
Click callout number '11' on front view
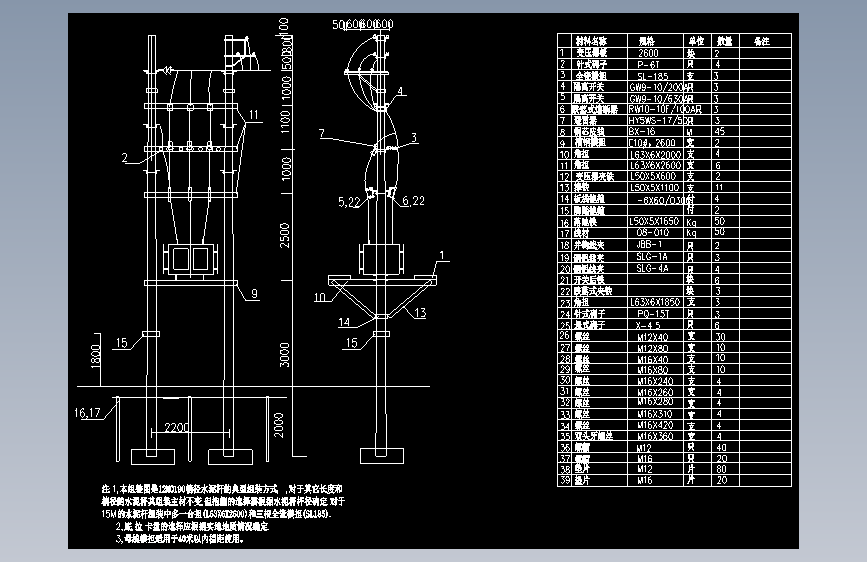pyautogui.click(x=253, y=115)
